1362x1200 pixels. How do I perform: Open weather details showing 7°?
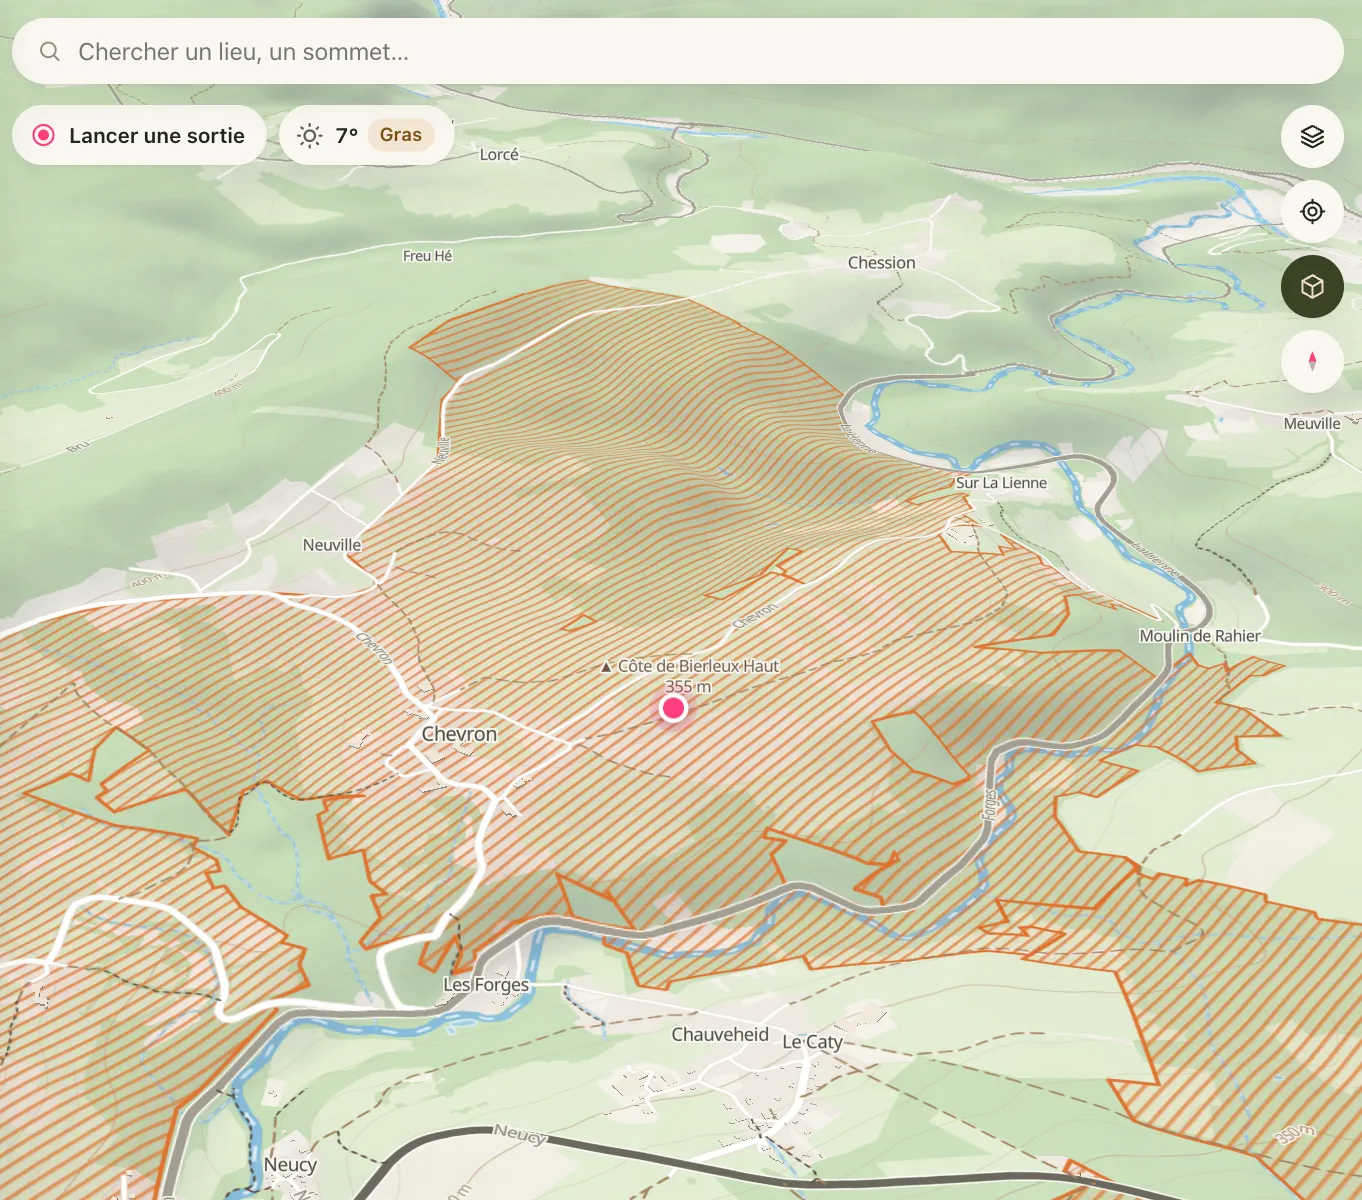click(366, 135)
